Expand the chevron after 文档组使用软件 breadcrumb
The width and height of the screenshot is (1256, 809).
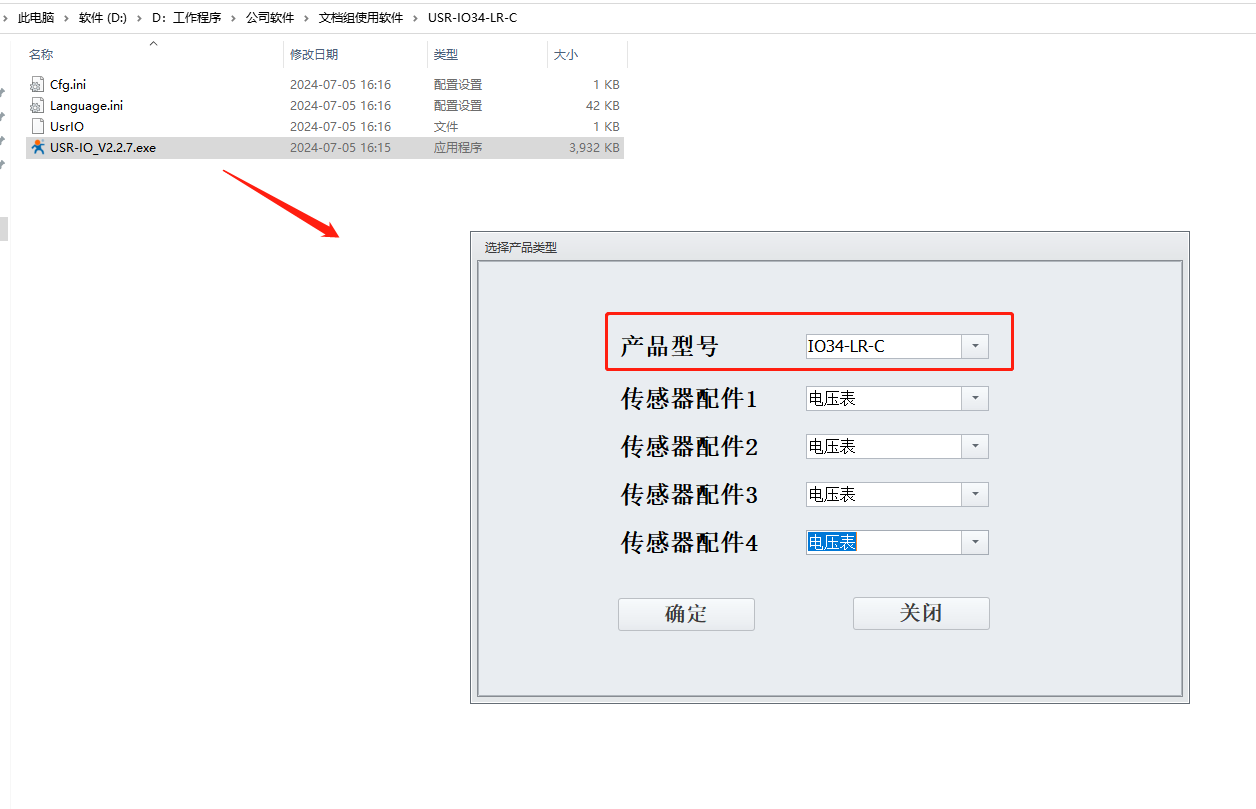point(416,18)
